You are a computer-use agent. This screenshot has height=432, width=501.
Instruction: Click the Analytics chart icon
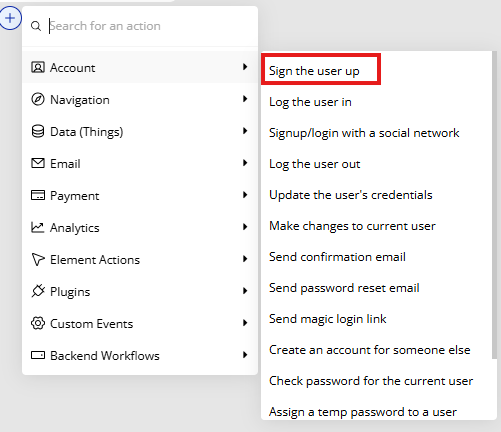[x=38, y=227]
